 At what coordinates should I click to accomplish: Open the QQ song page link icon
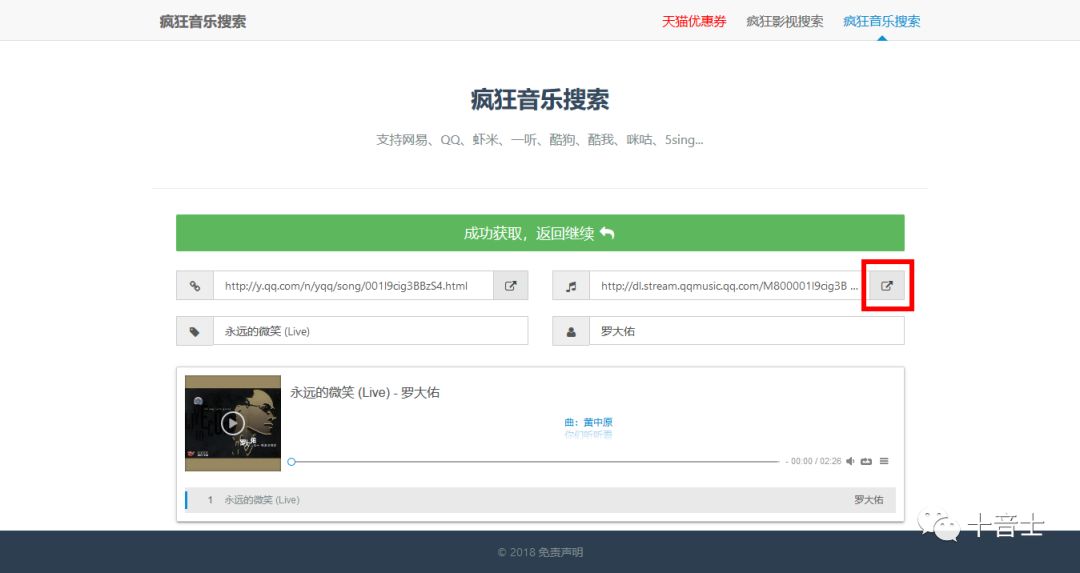510,286
